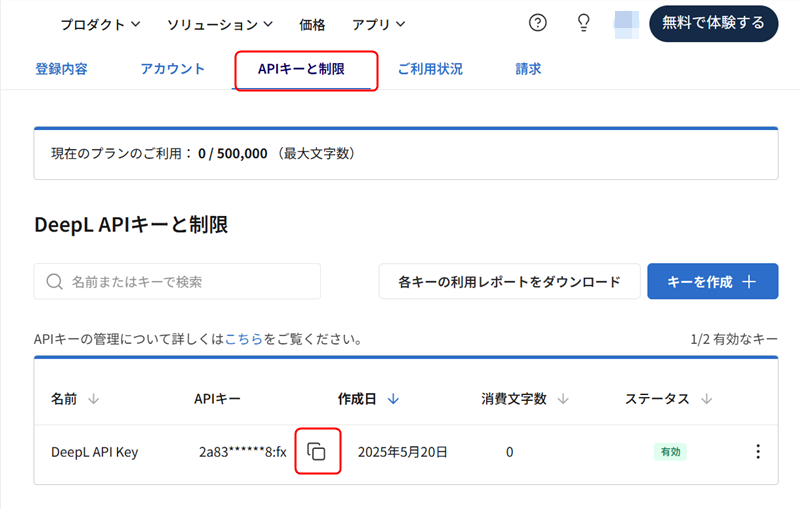Open the 価格 page
800x509 pixels.
pos(312,24)
